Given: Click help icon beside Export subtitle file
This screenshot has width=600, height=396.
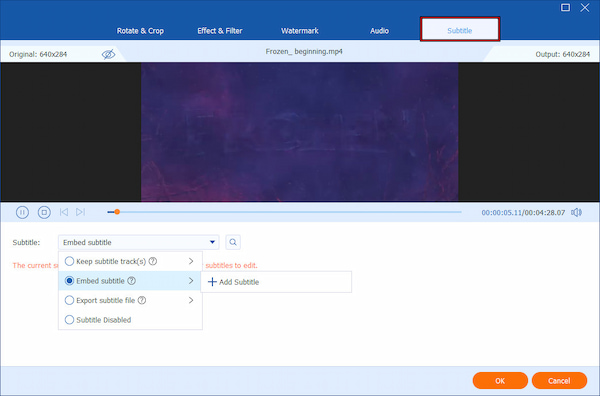Looking at the screenshot, I should pos(142,300).
